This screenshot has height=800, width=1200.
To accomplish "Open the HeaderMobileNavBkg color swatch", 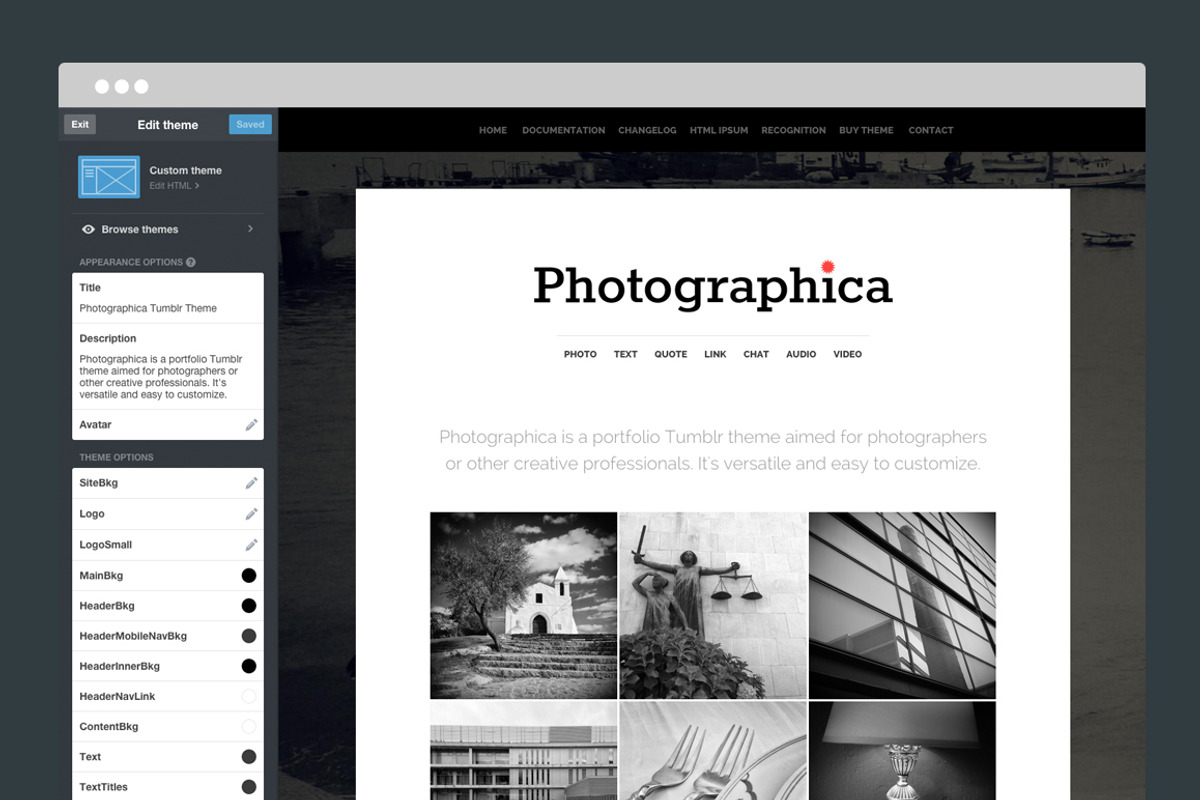I will (x=249, y=636).
